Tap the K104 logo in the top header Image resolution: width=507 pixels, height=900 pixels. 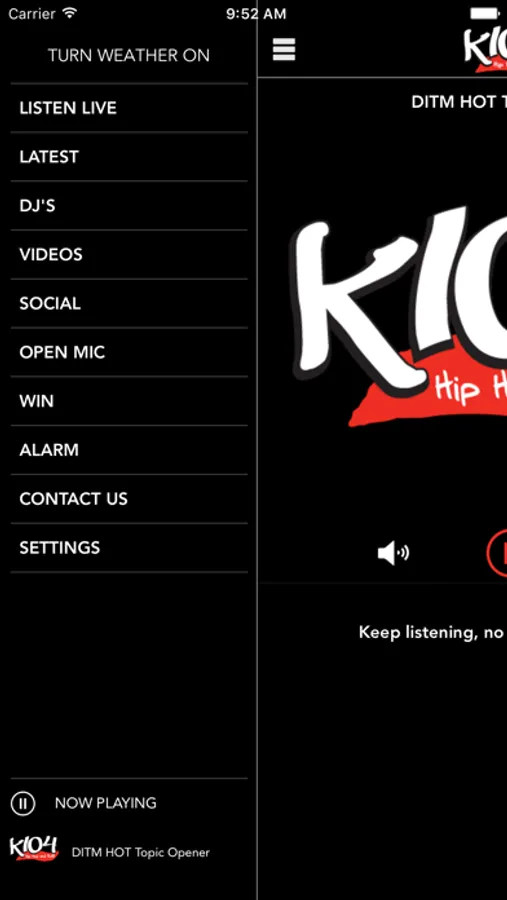[x=486, y=49]
